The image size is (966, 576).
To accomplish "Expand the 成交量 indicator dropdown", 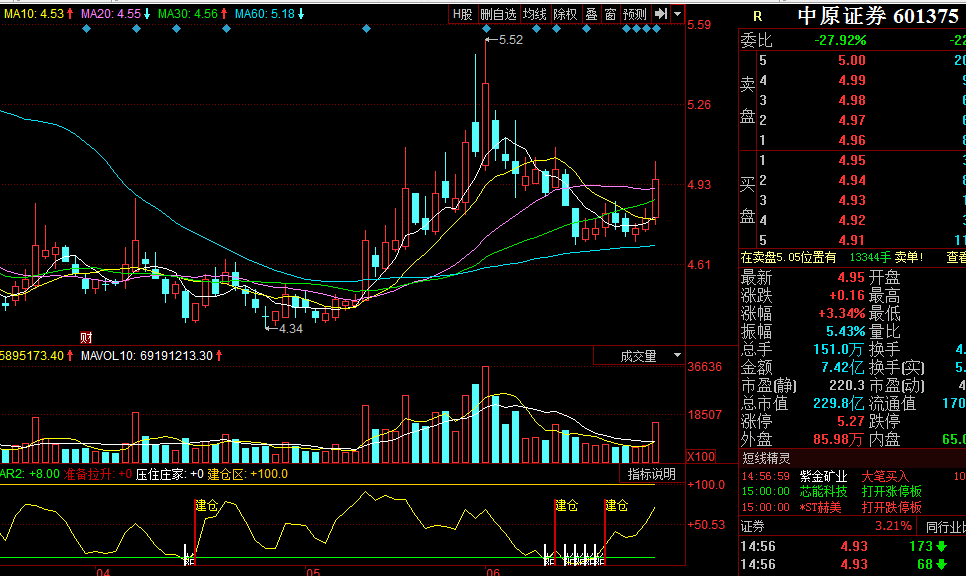I will [x=677, y=355].
